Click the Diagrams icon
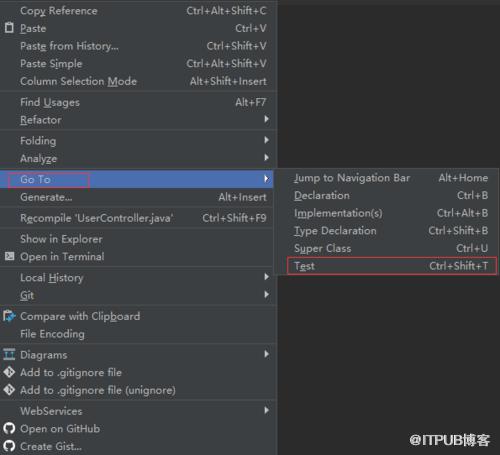This screenshot has width=500, height=455. point(9,354)
